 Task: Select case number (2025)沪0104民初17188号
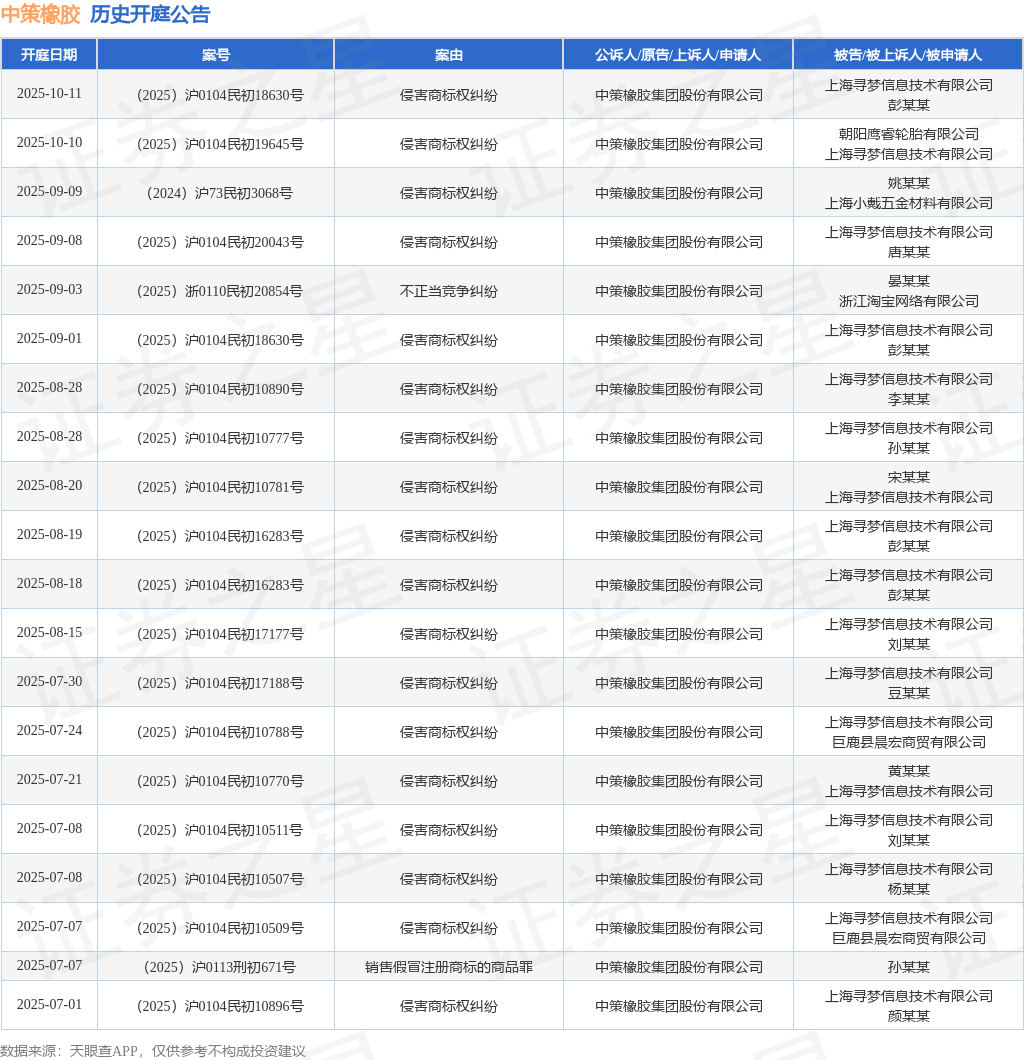pyautogui.click(x=220, y=683)
